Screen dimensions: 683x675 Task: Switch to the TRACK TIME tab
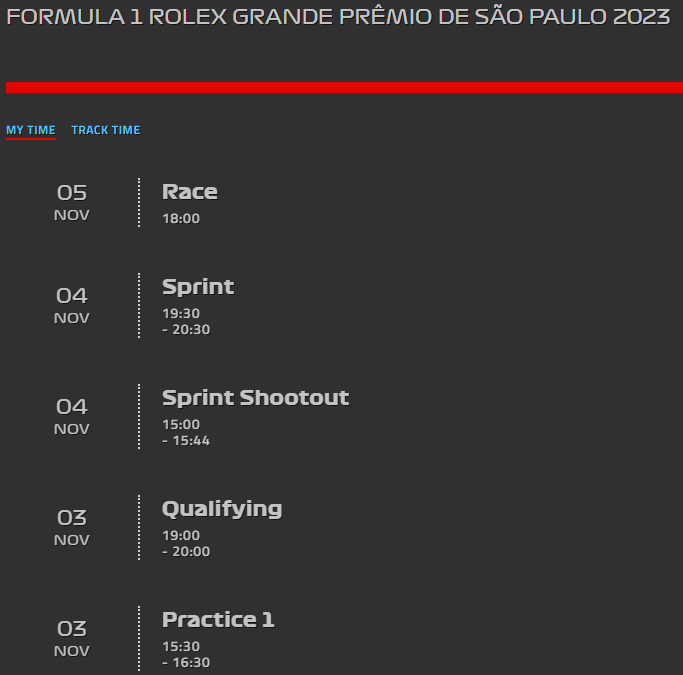click(x=106, y=130)
